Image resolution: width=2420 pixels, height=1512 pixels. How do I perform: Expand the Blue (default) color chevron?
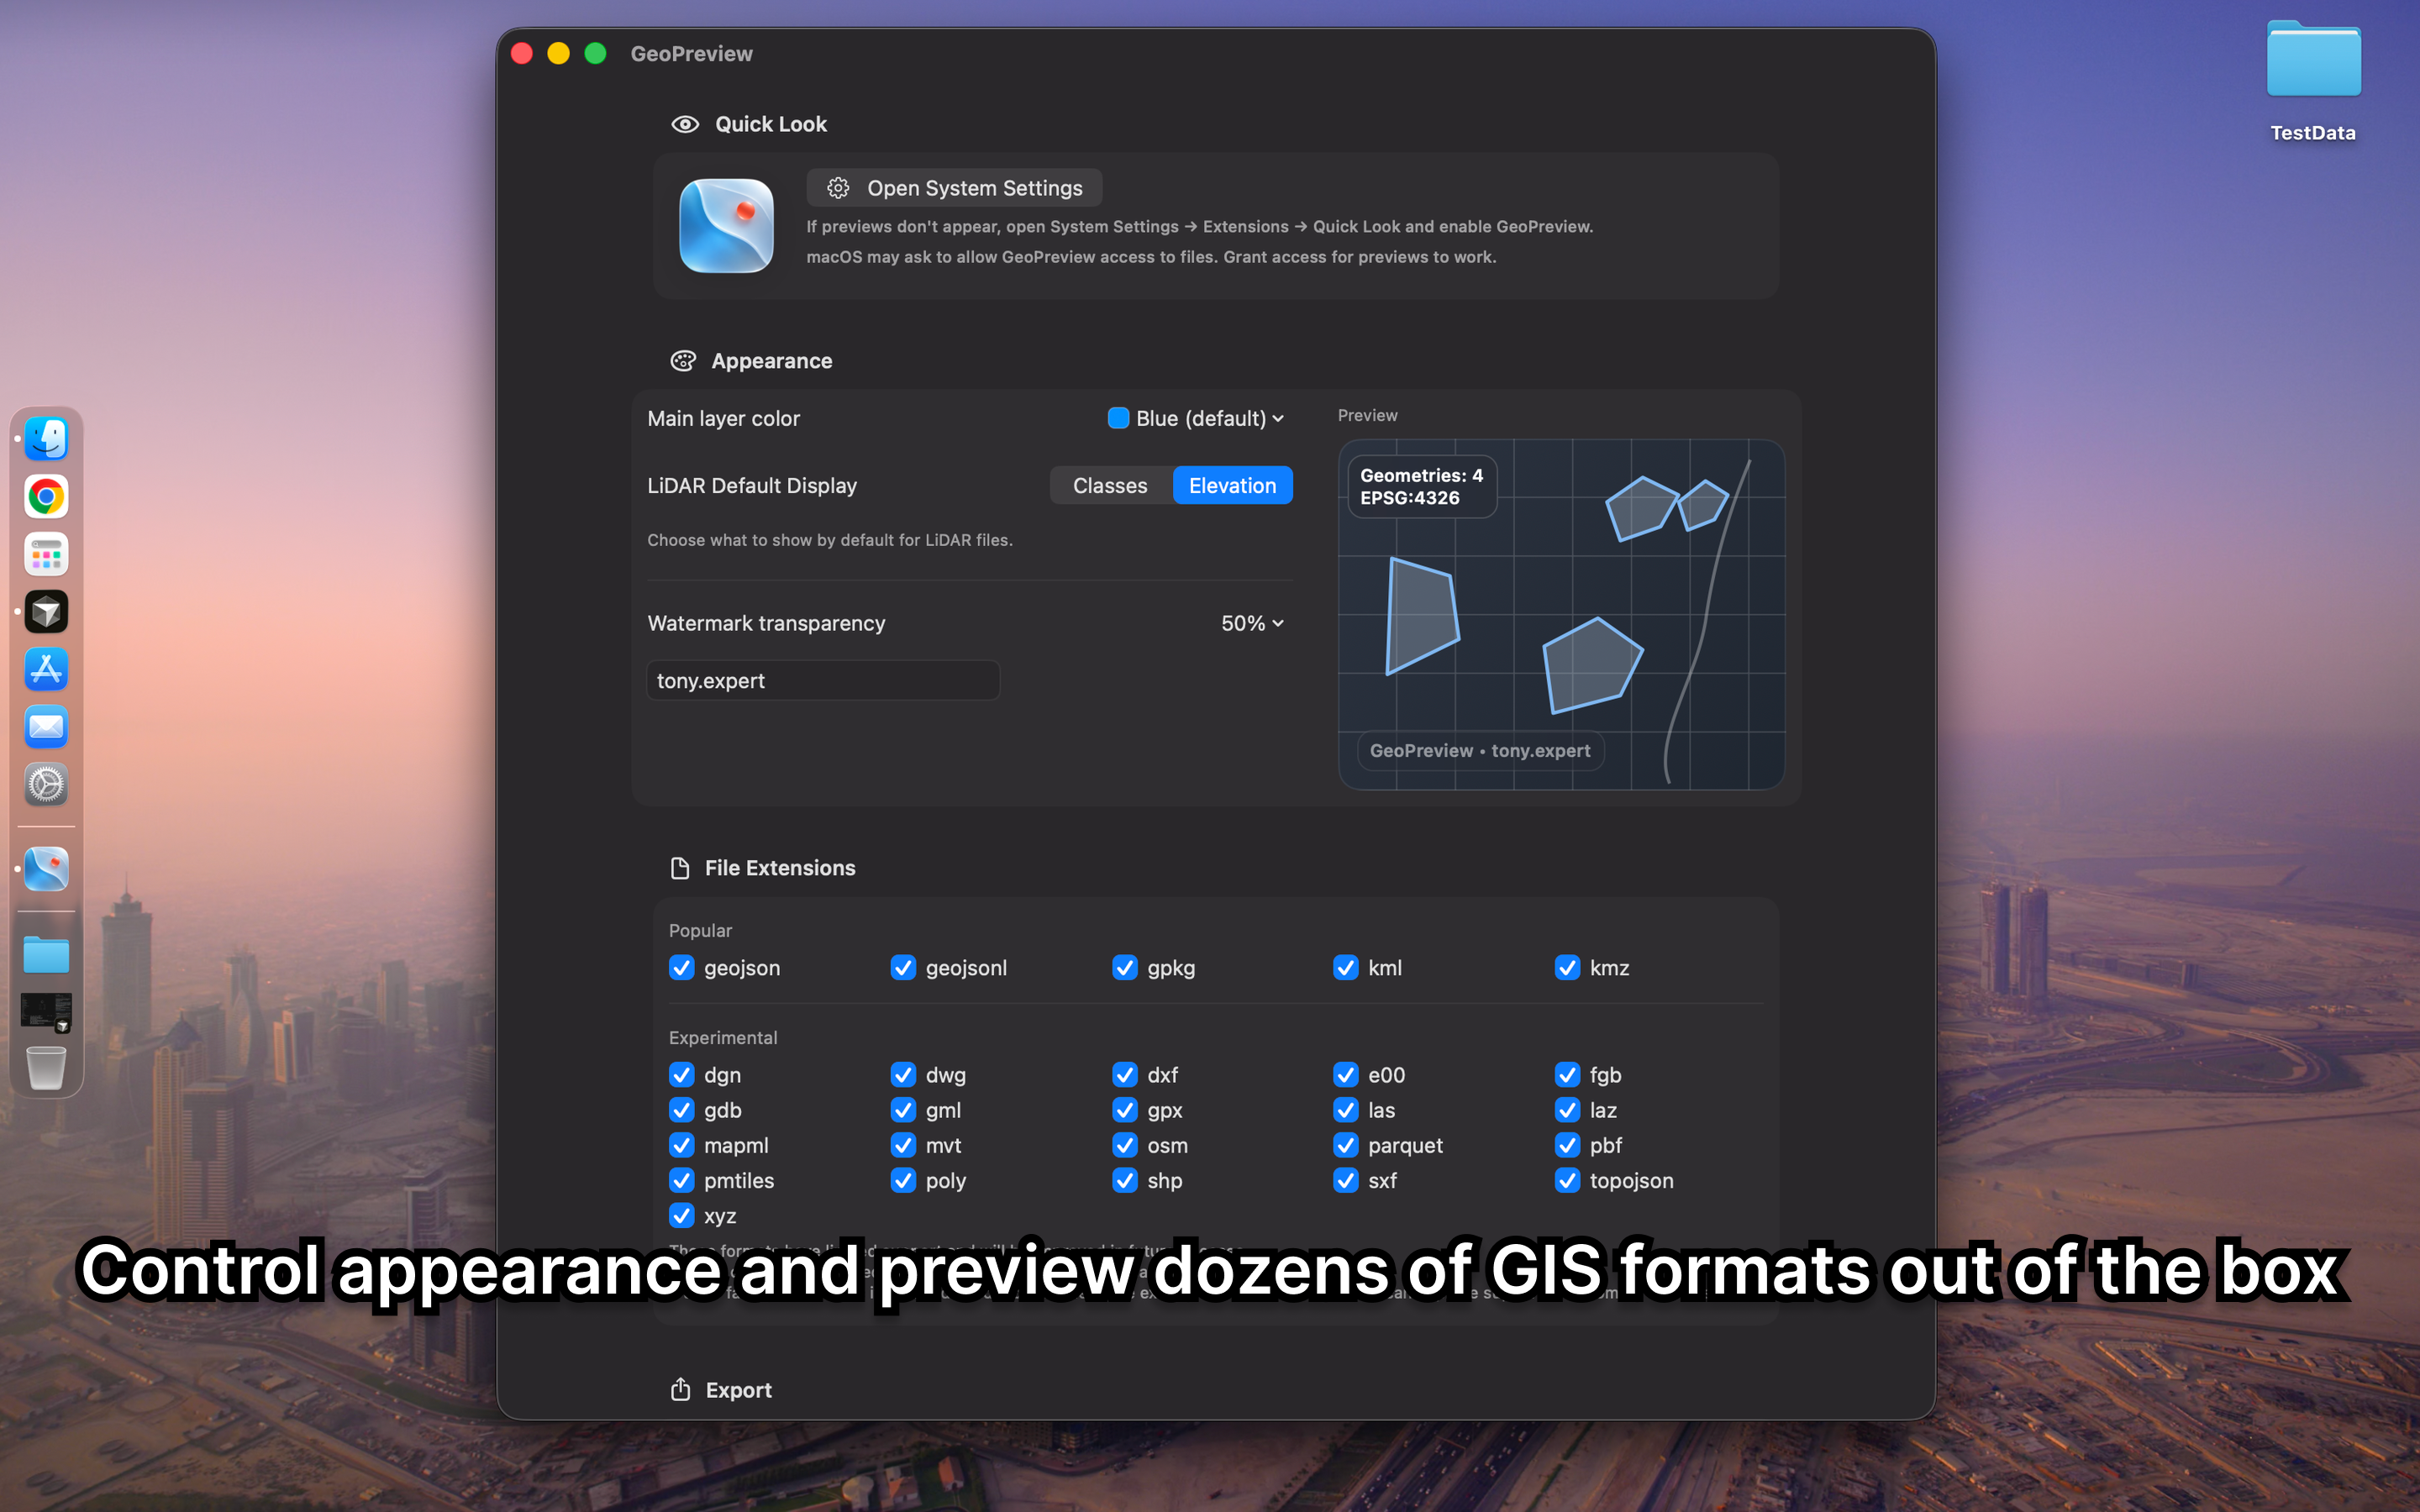(1278, 418)
